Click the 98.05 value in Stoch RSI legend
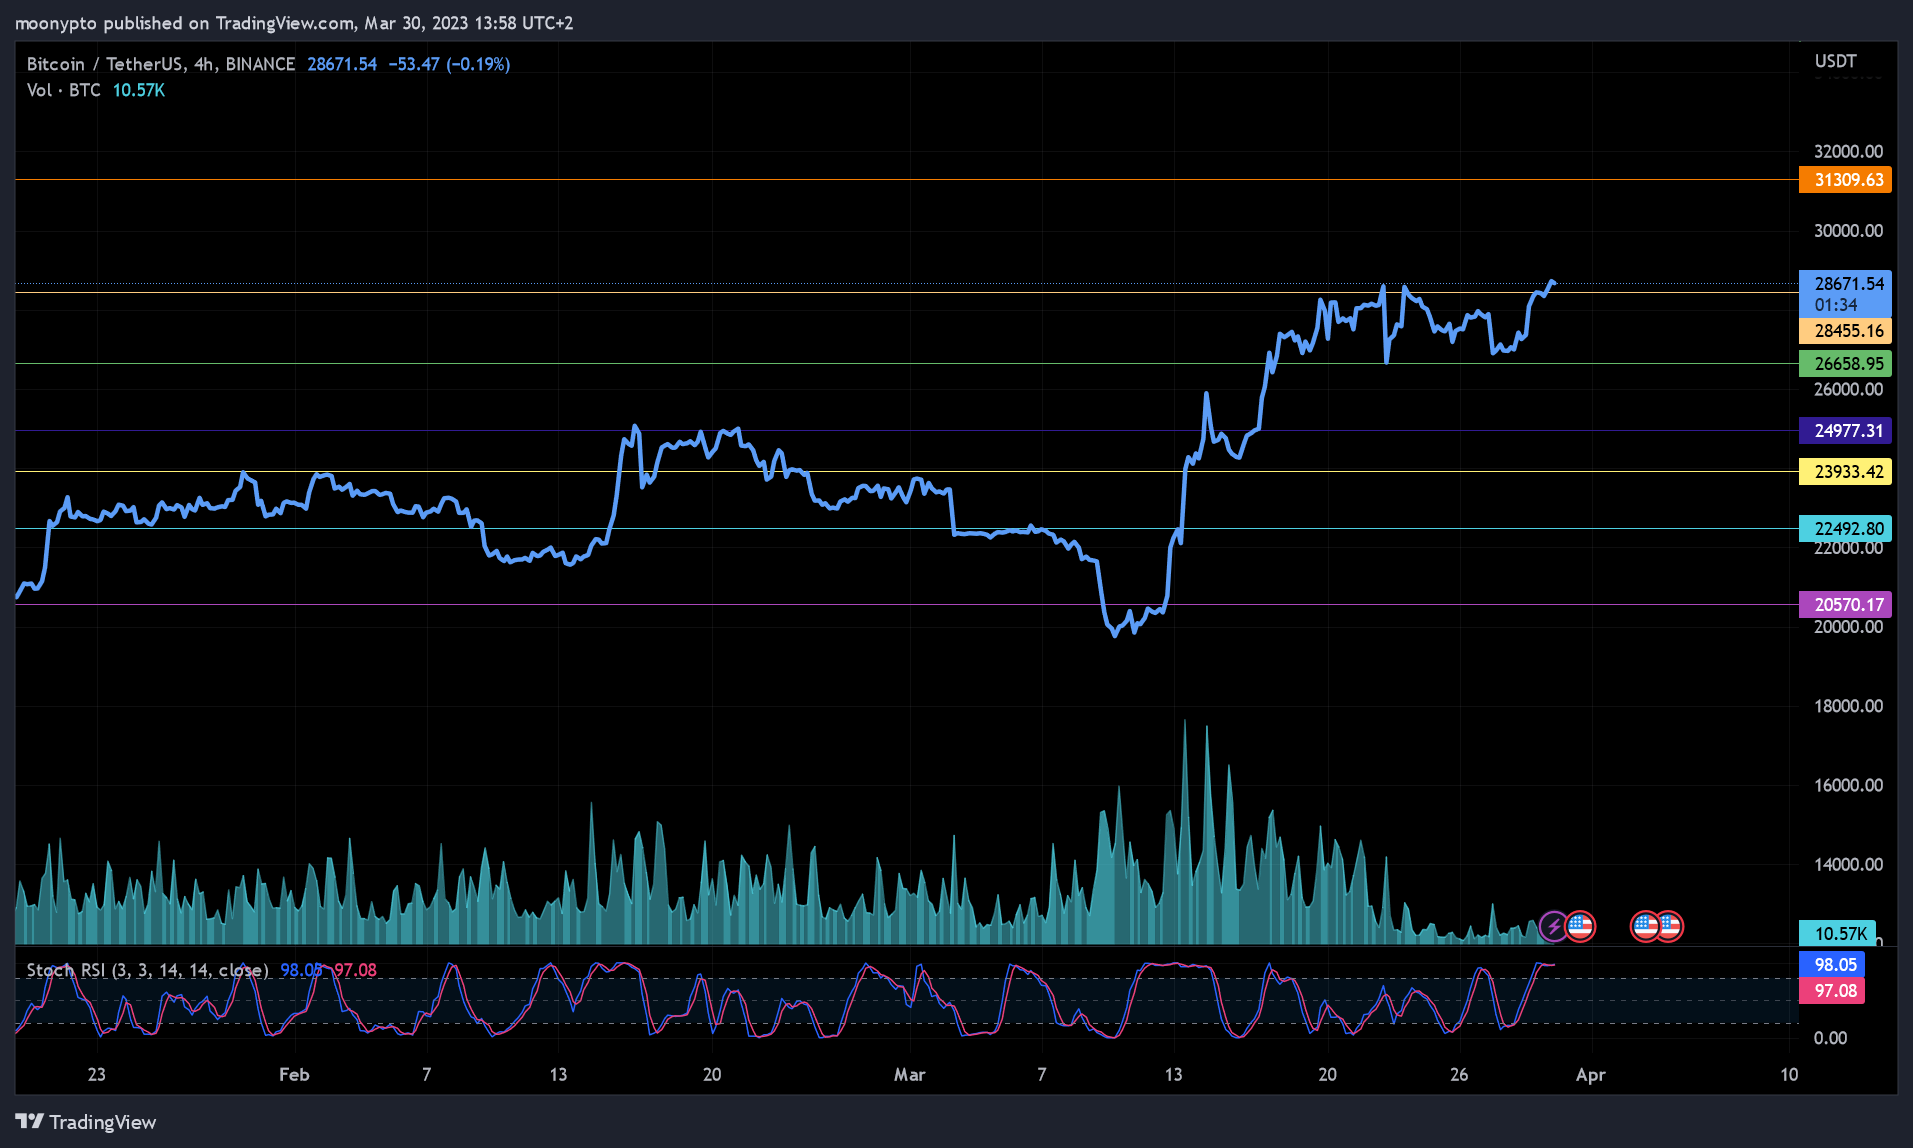 301,970
